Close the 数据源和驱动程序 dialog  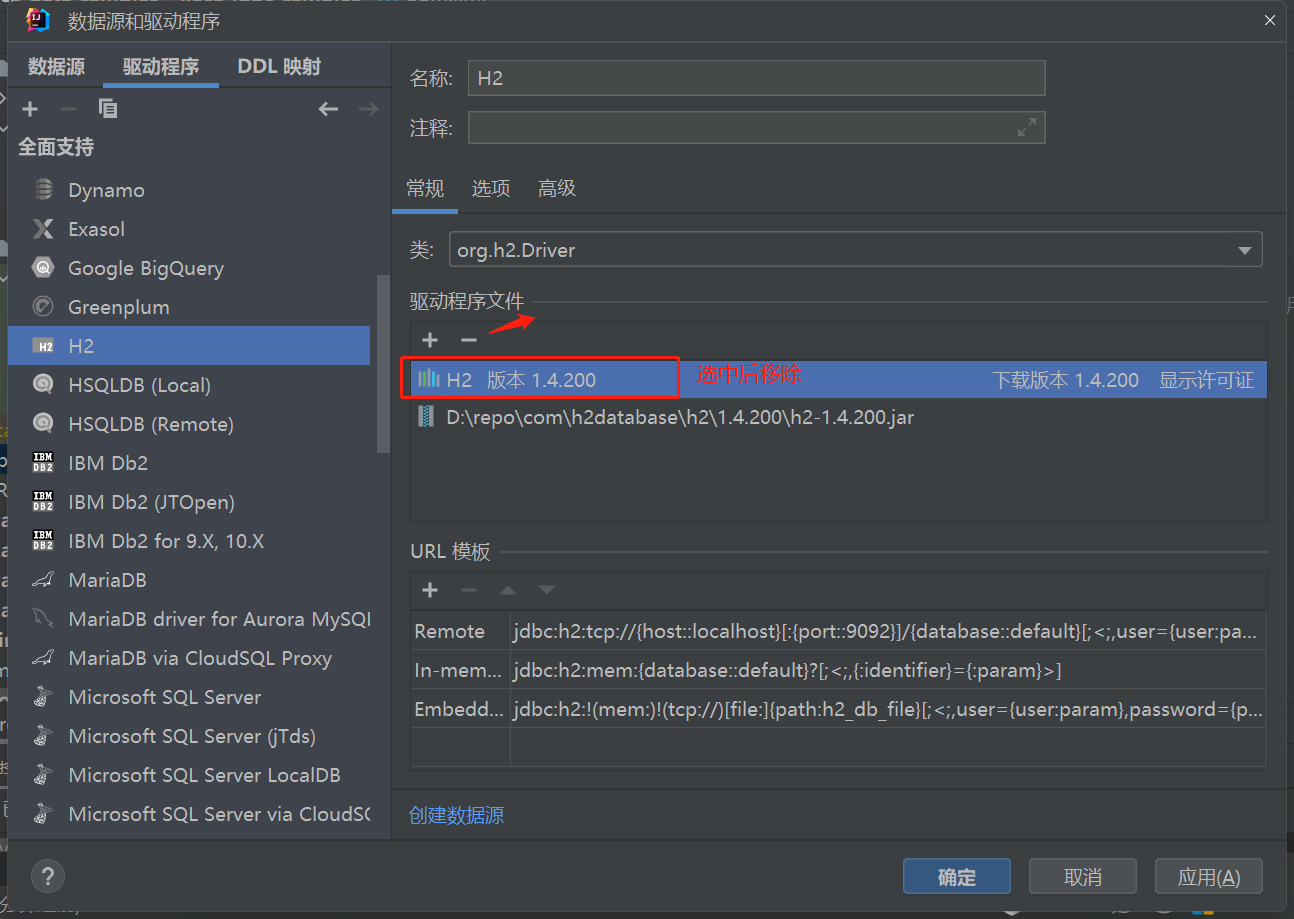(x=1269, y=20)
